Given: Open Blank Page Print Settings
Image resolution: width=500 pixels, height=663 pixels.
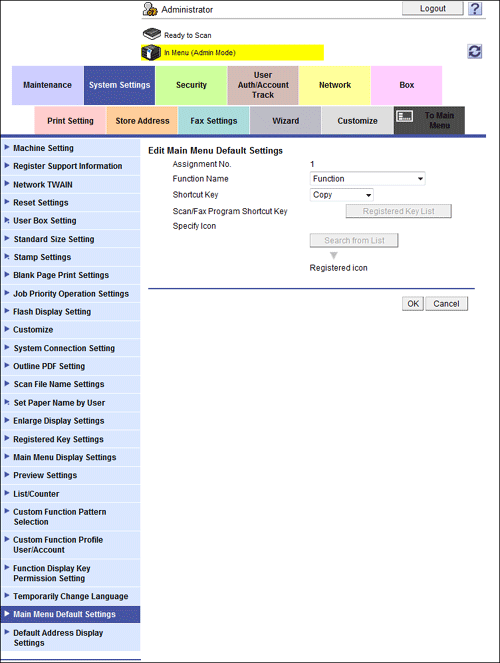Looking at the screenshot, I should [71, 275].
